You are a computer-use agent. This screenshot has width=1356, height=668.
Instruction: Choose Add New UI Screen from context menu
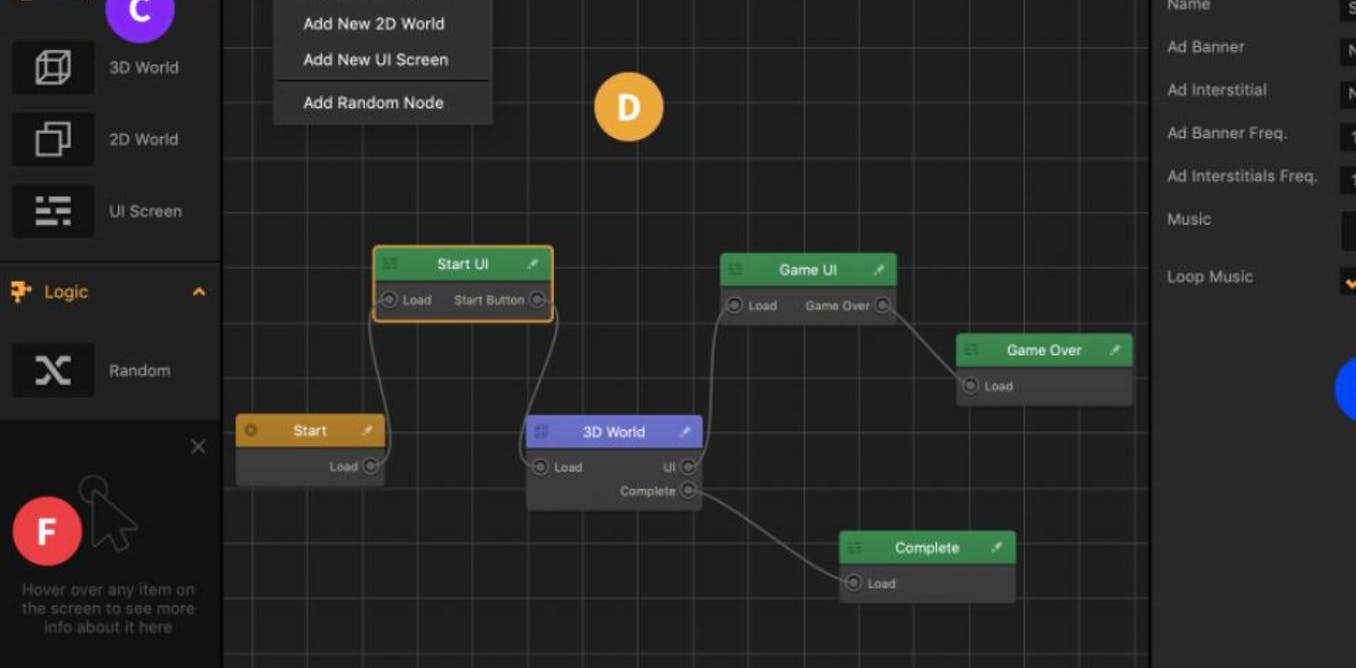pos(376,60)
